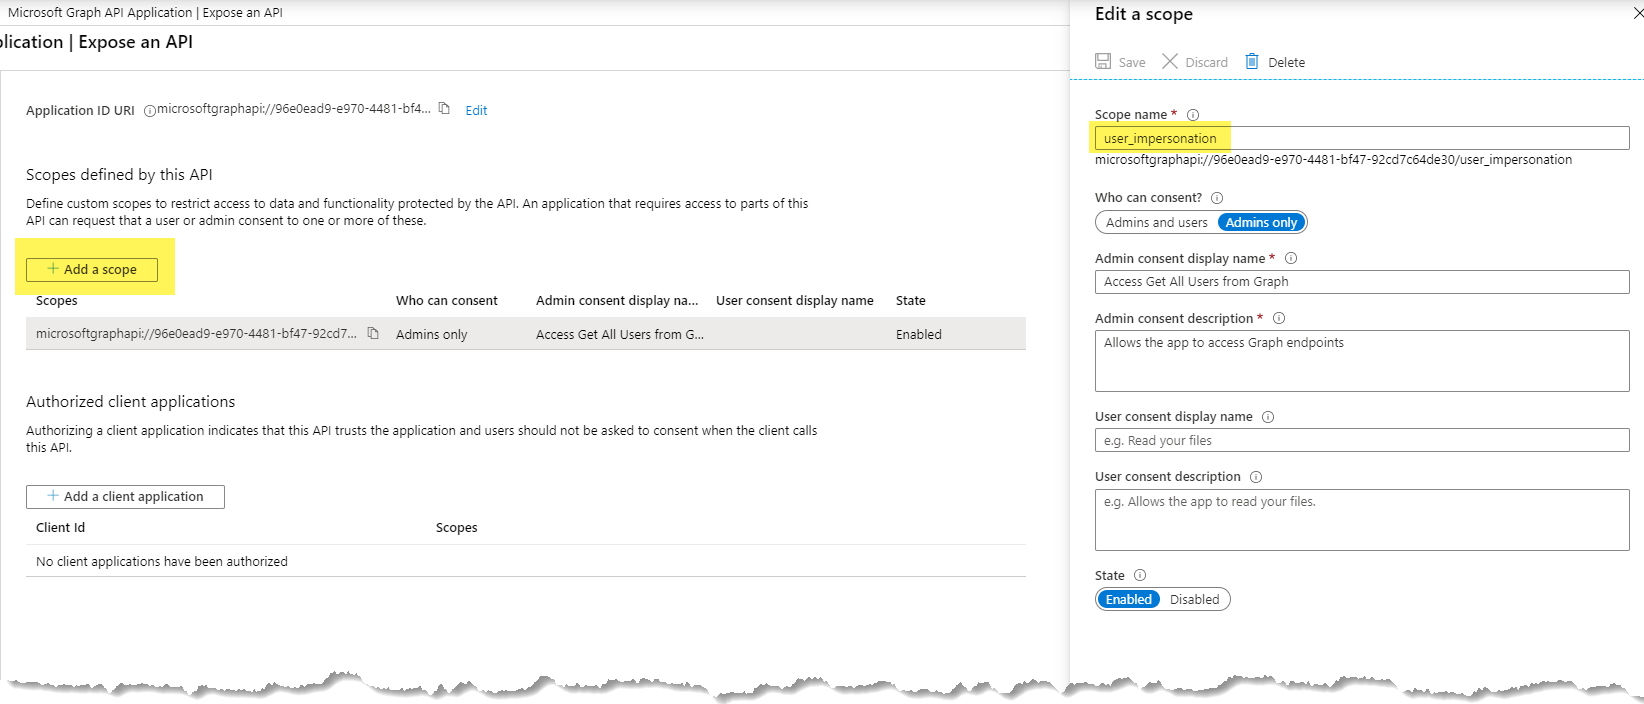Click the User consent display name column header
Screen dimensions: 1644x704
pos(795,301)
